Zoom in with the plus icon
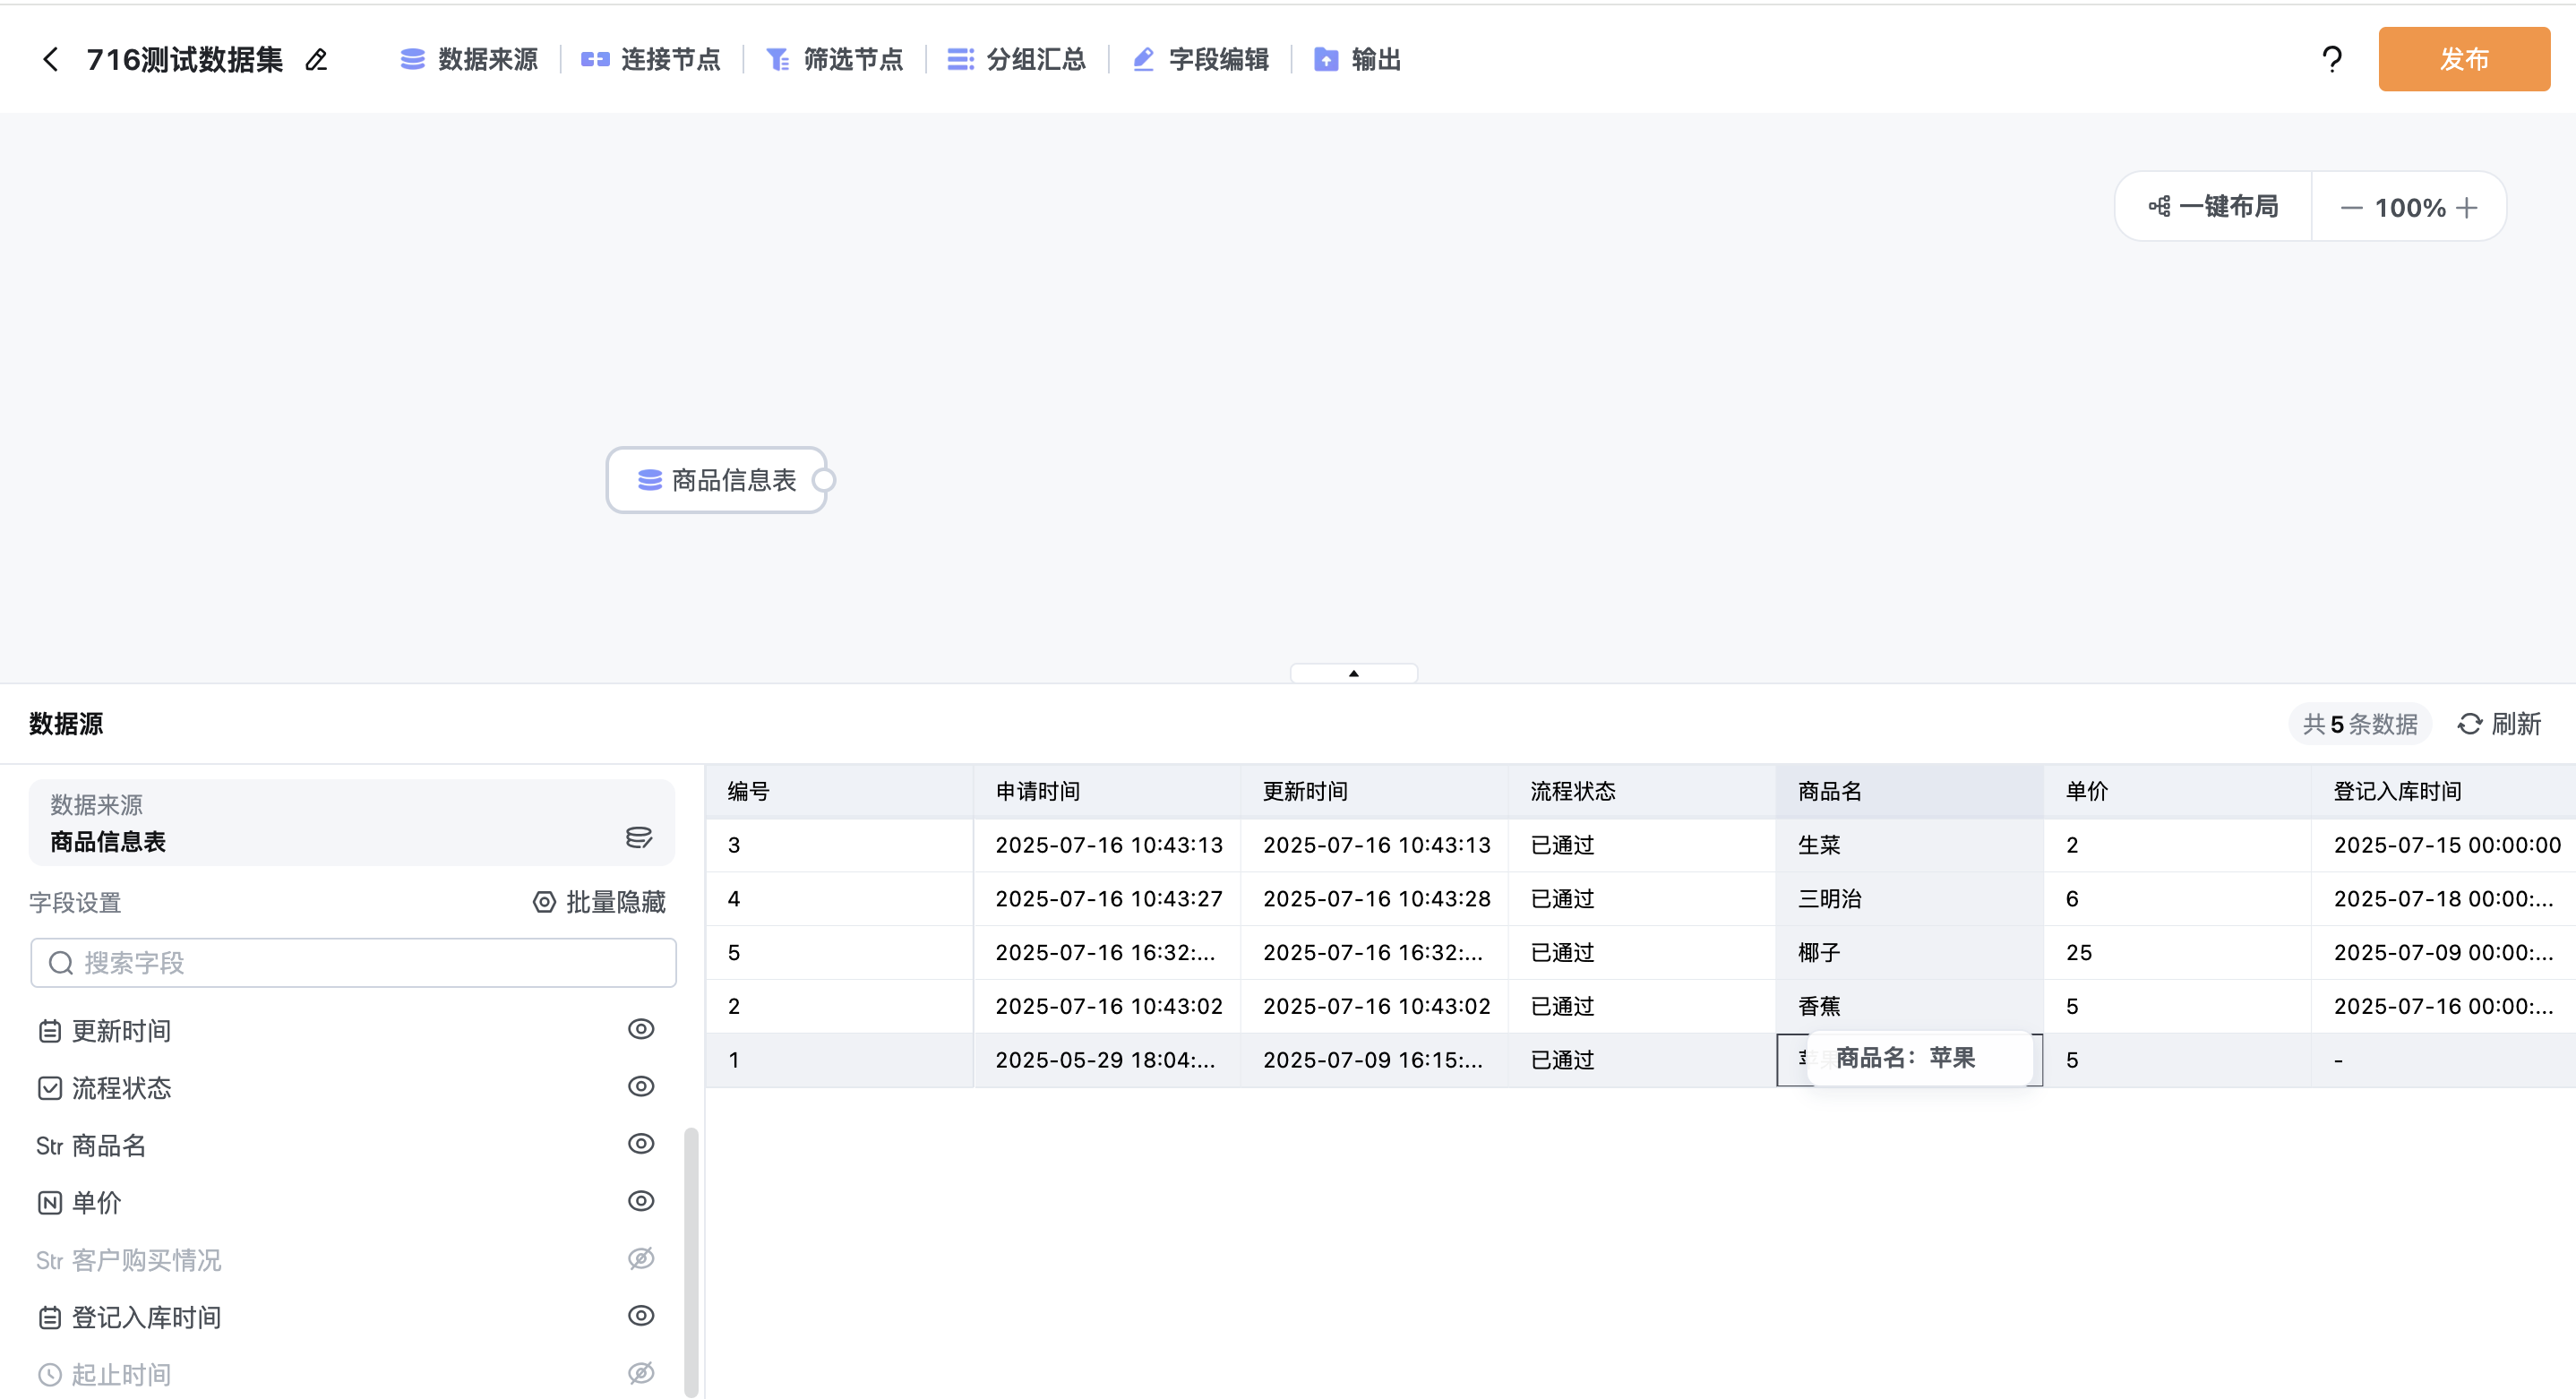The width and height of the screenshot is (2576, 1399). (x=2467, y=208)
